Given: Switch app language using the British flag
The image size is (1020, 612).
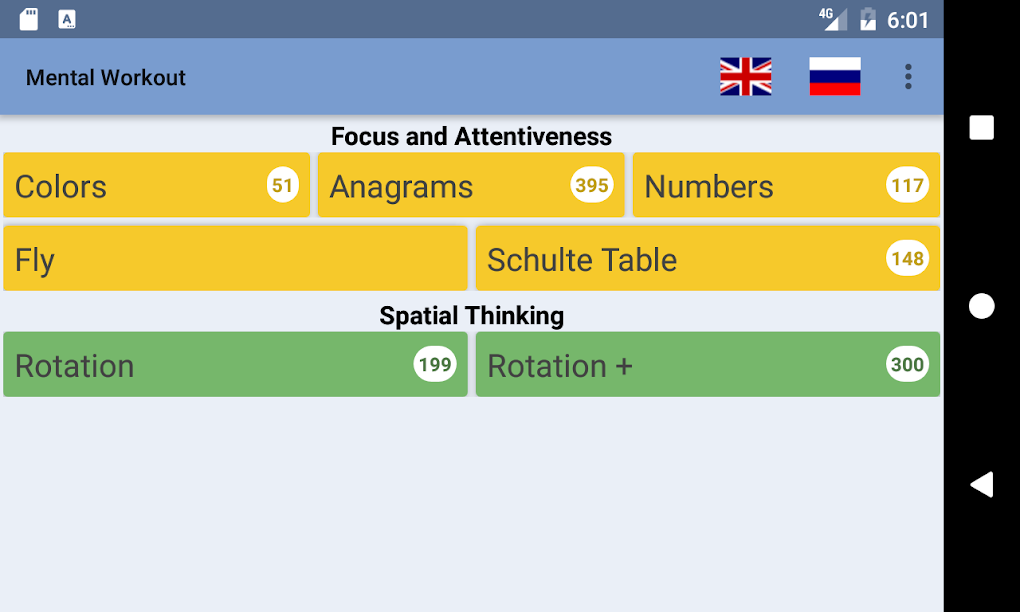Looking at the screenshot, I should (x=744, y=77).
